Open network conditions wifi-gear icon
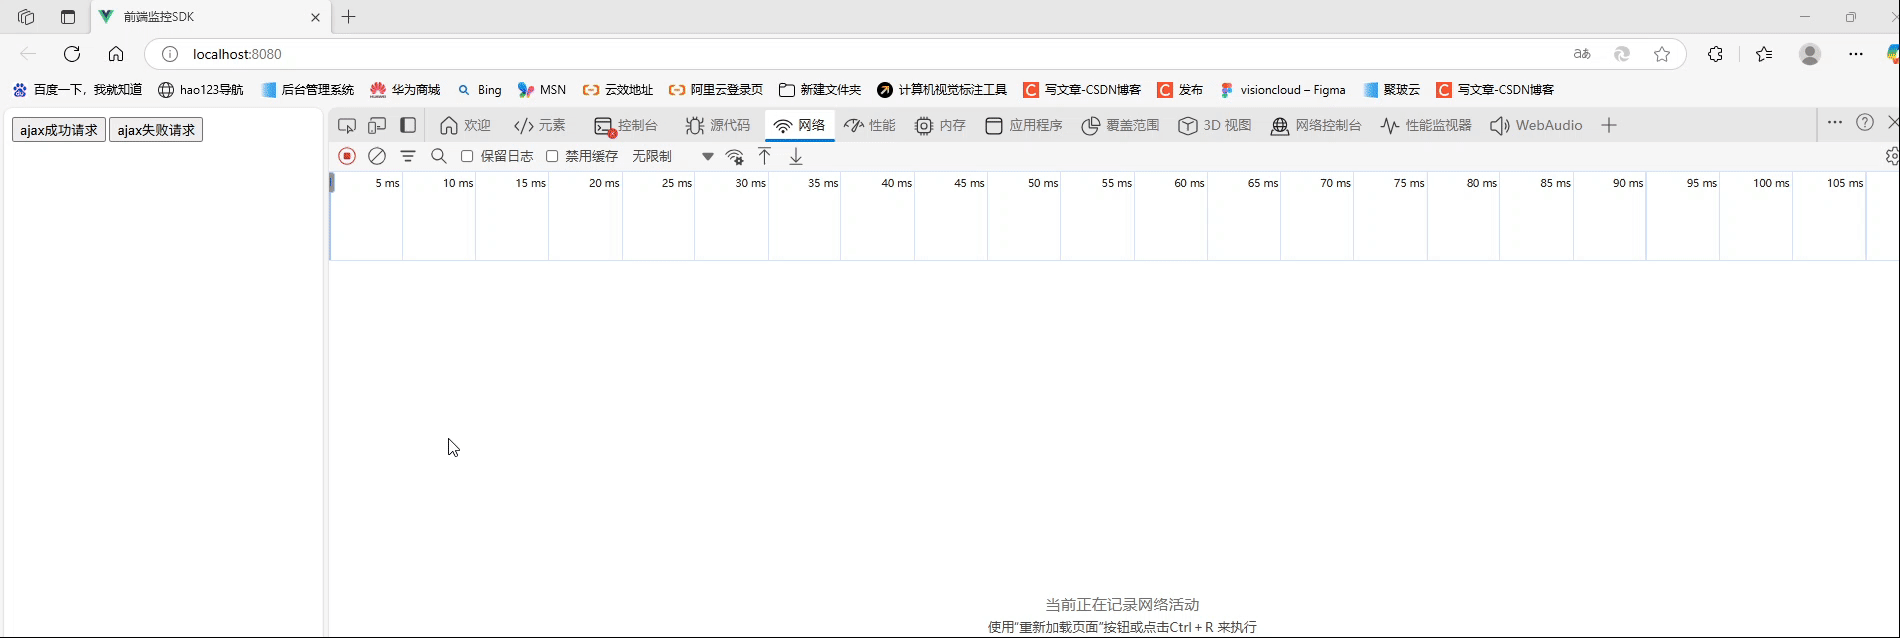This screenshot has height=638, width=1900. (735, 157)
